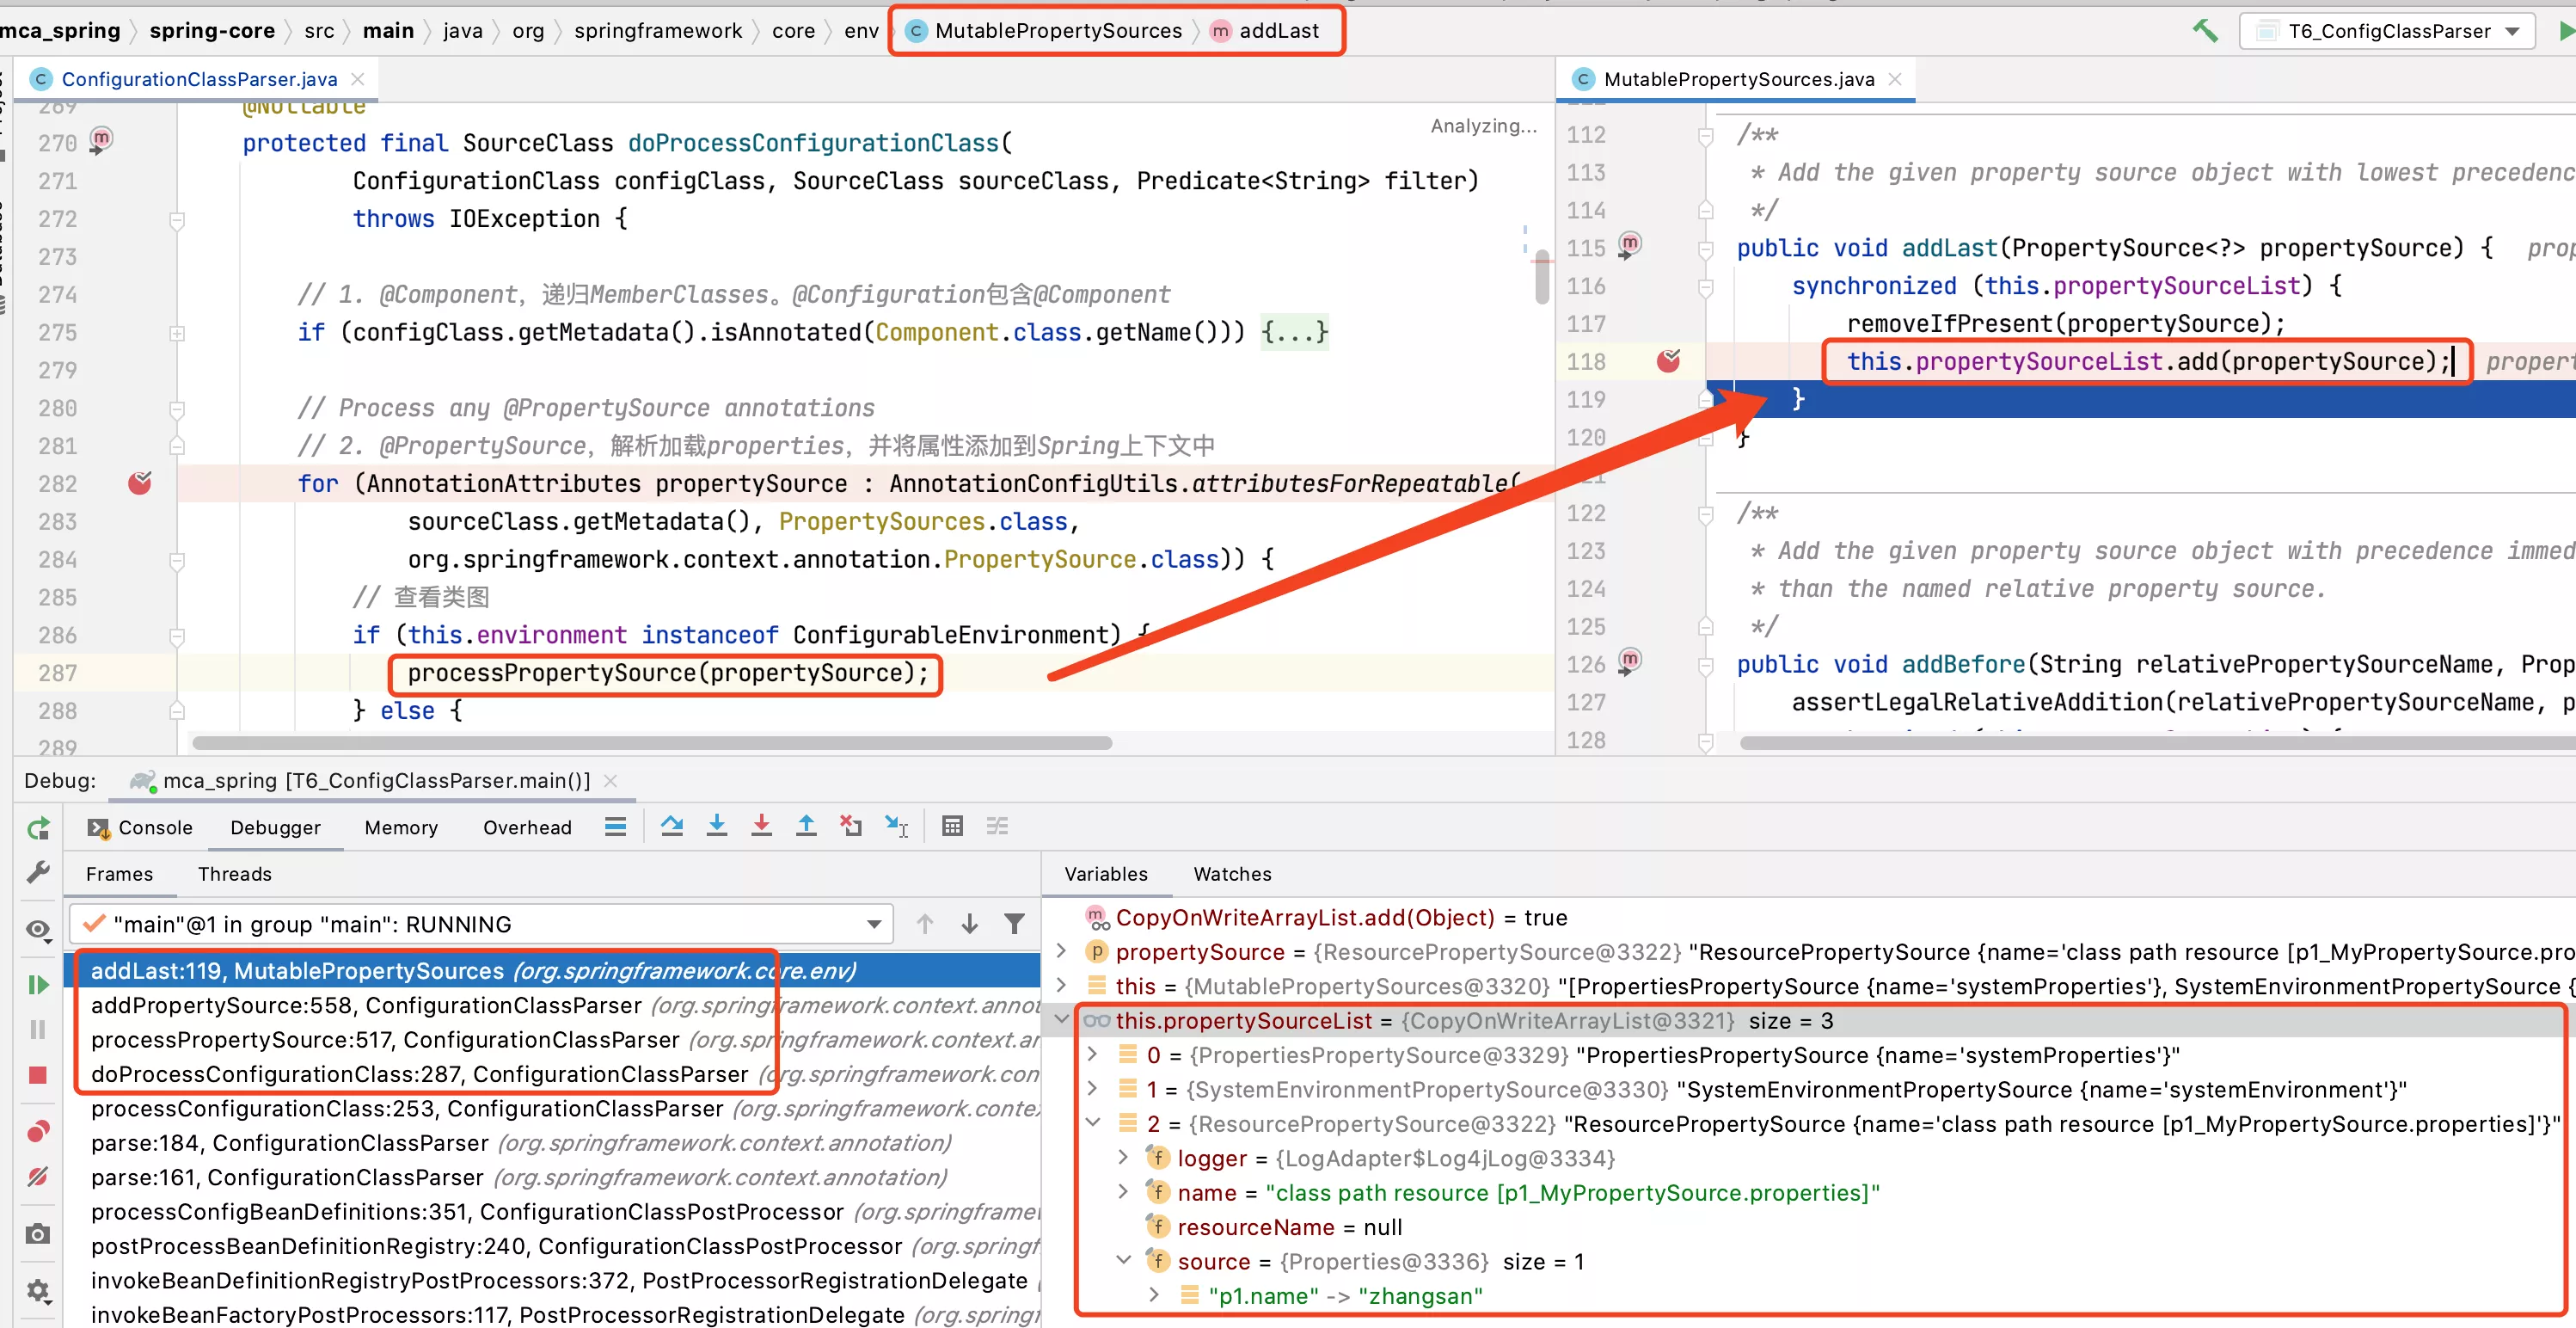Viewport: 2576px width, 1328px height.
Task: Open the T6_ConfigClassParser run configuration dropdown
Action: click(x=2387, y=31)
